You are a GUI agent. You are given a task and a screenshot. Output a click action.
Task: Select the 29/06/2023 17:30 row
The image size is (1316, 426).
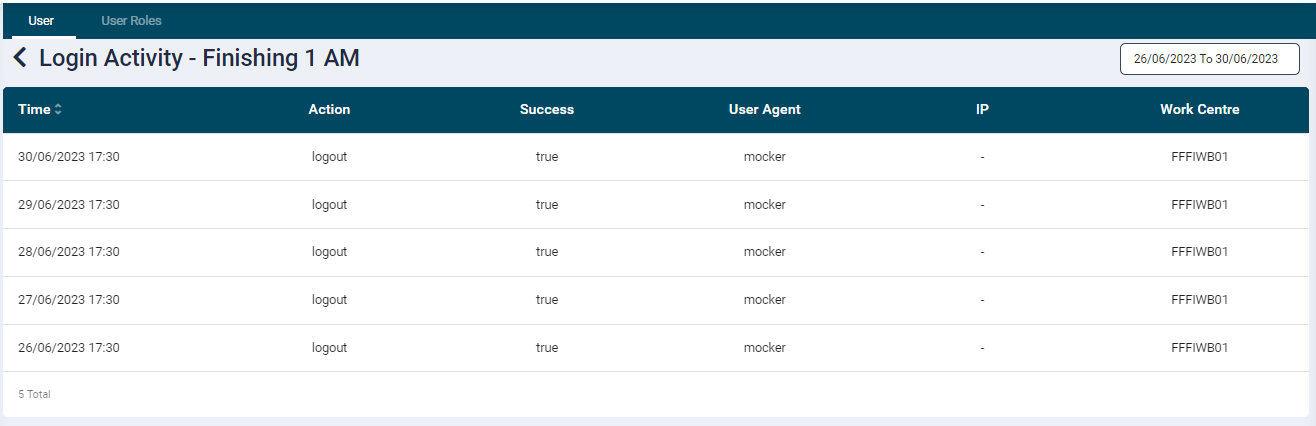[69, 205]
